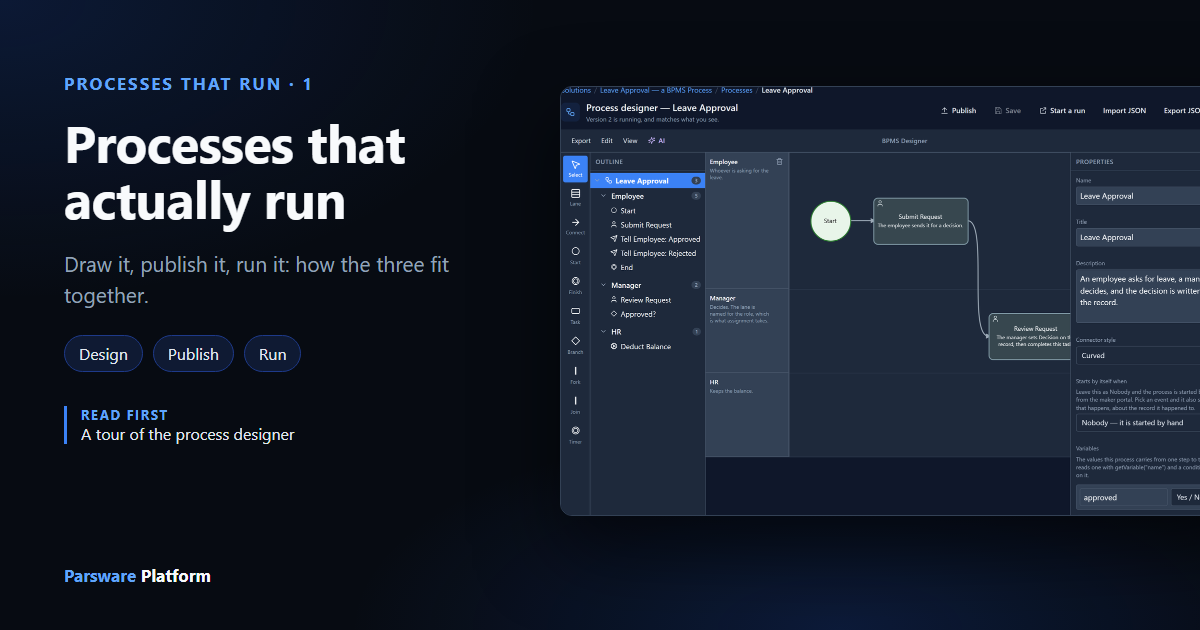
Task: Select End in the outline tree
Action: click(621, 267)
